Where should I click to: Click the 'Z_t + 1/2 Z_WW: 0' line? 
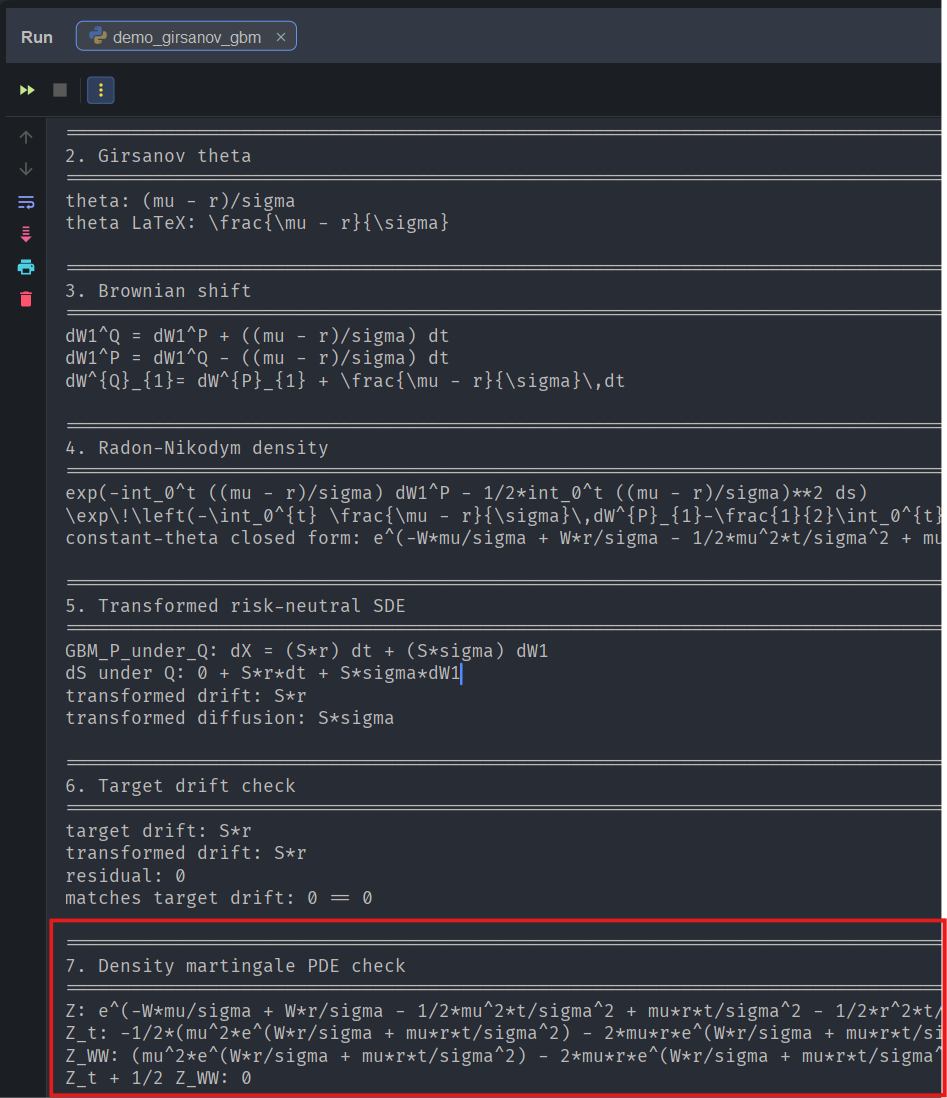158,1078
